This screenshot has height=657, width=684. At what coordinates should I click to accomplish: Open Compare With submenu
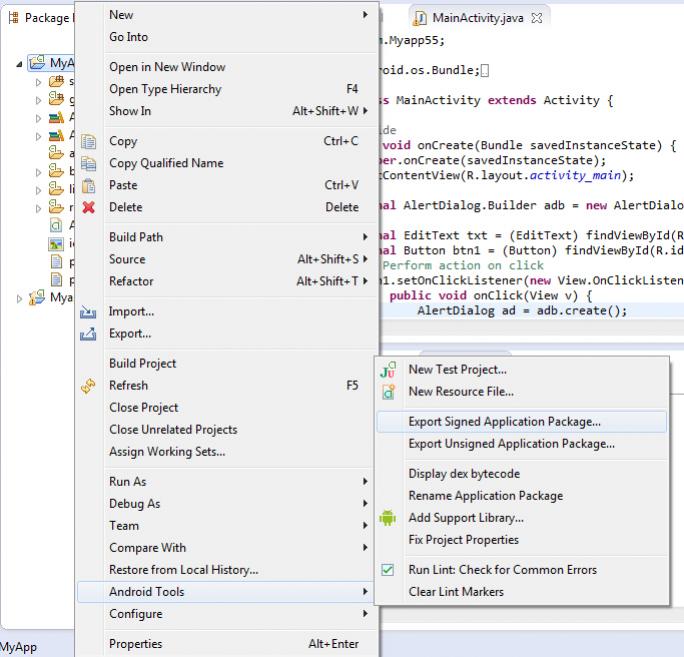click(x=226, y=548)
